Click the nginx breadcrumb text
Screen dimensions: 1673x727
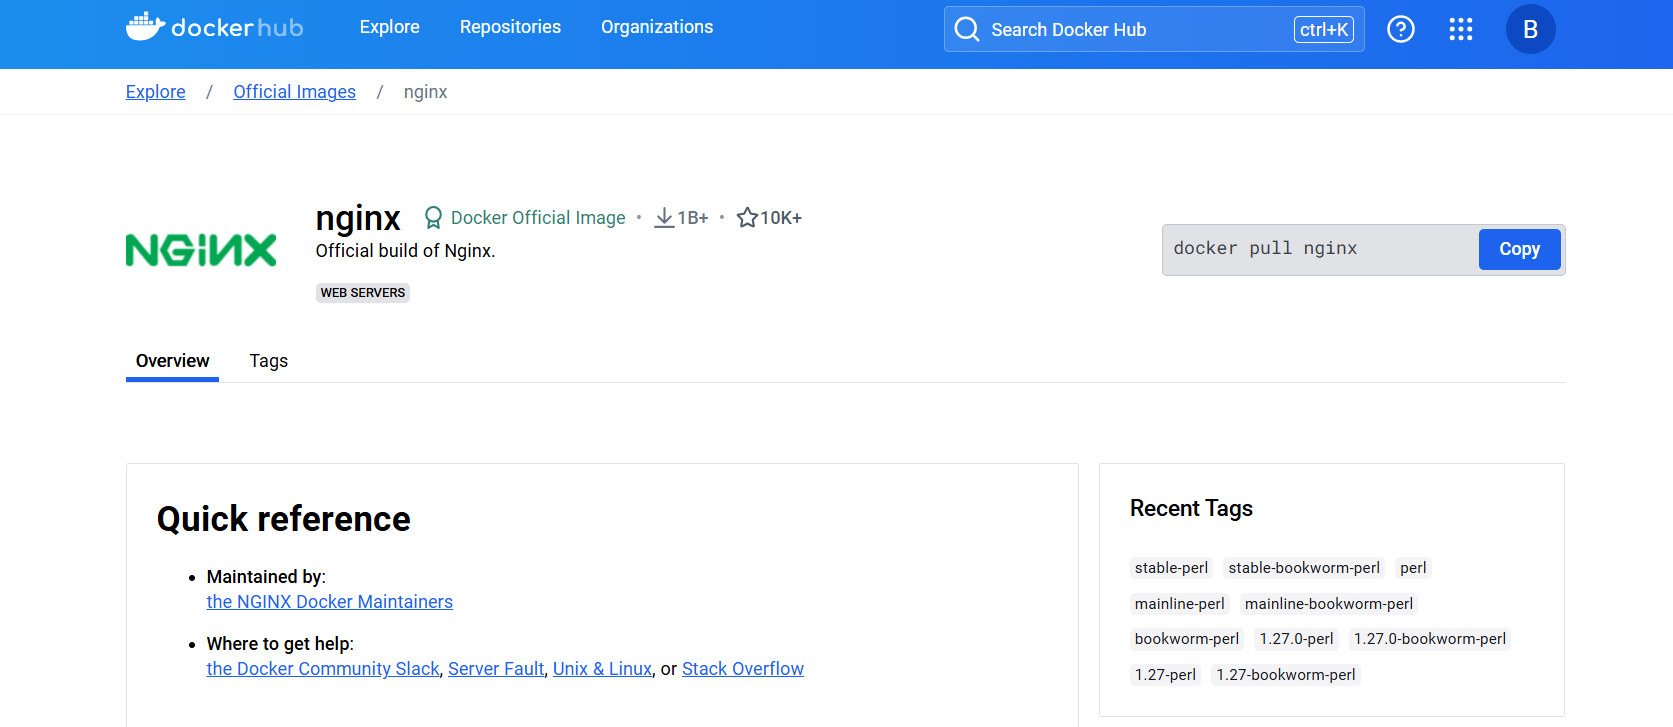point(425,92)
